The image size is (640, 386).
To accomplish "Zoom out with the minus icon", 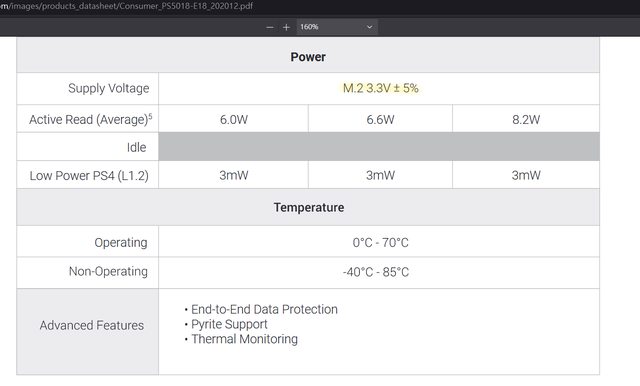I will click(x=270, y=27).
